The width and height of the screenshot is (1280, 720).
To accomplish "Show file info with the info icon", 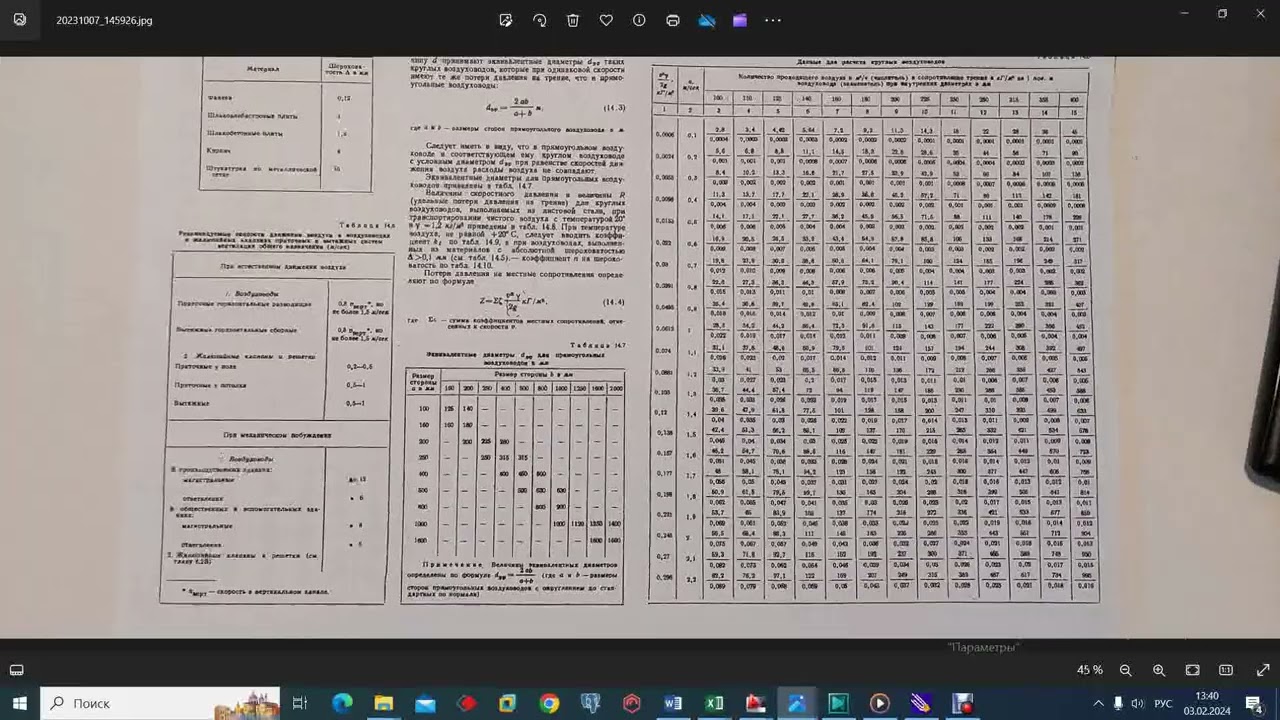I will pos(639,20).
